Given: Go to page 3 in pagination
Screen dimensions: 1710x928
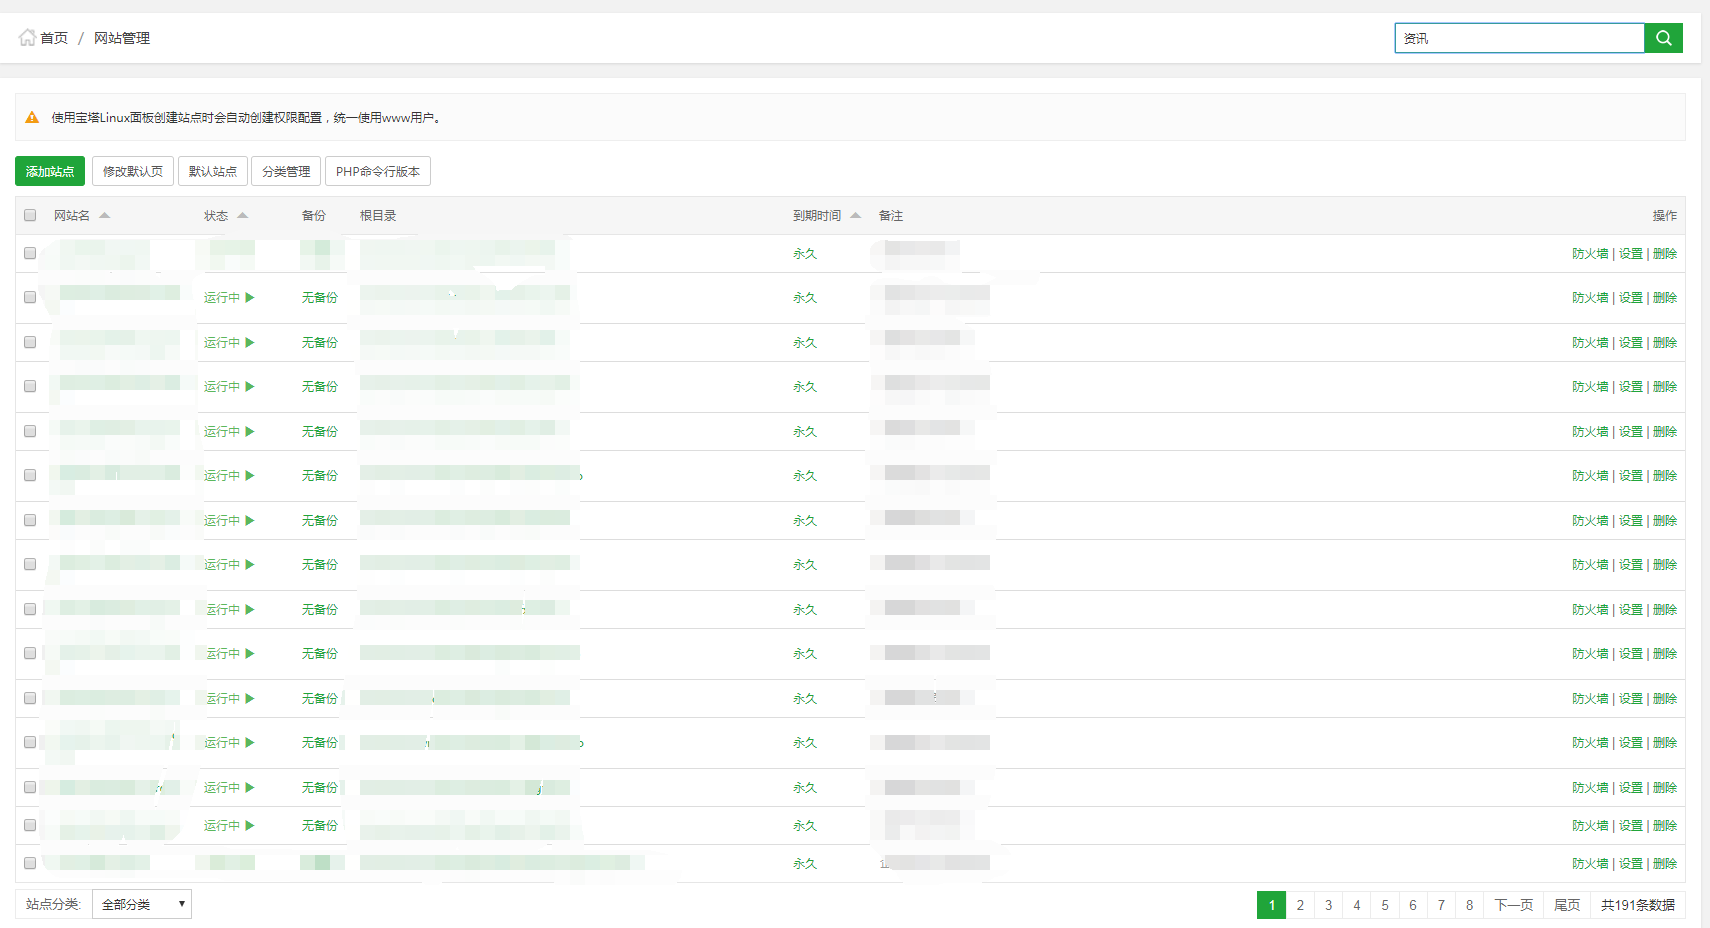Looking at the screenshot, I should 1328,905.
